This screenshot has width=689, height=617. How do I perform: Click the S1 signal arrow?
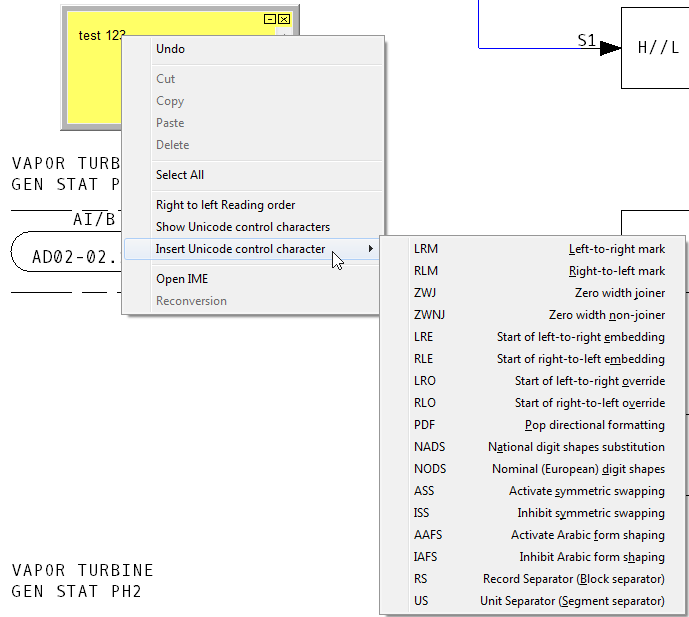coord(610,48)
